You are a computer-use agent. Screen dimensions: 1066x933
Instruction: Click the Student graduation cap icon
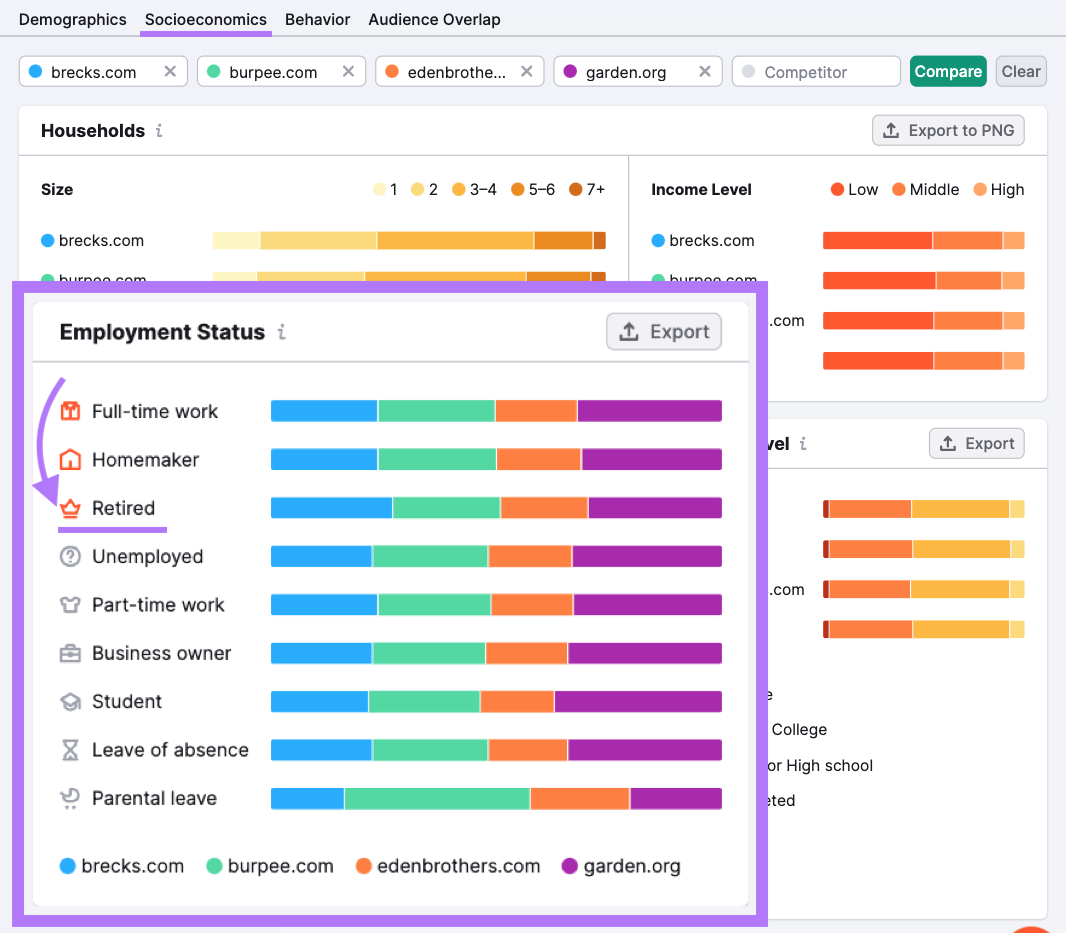70,702
